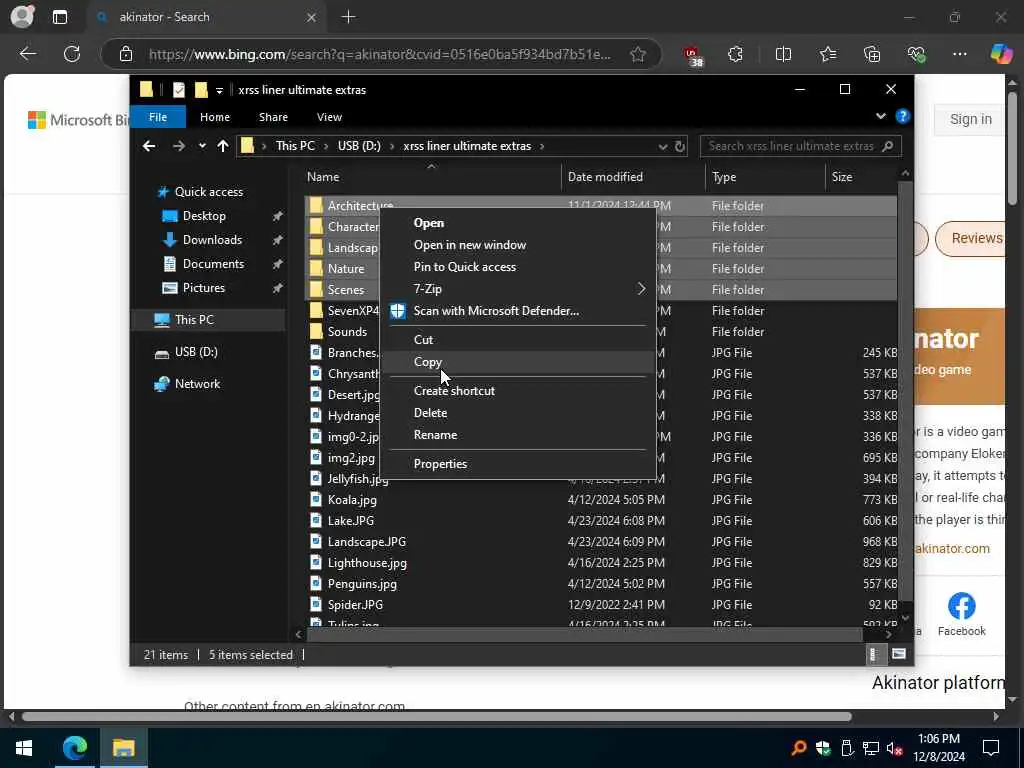
Task: Open Edge Extensions puzzle icon
Action: tap(735, 54)
